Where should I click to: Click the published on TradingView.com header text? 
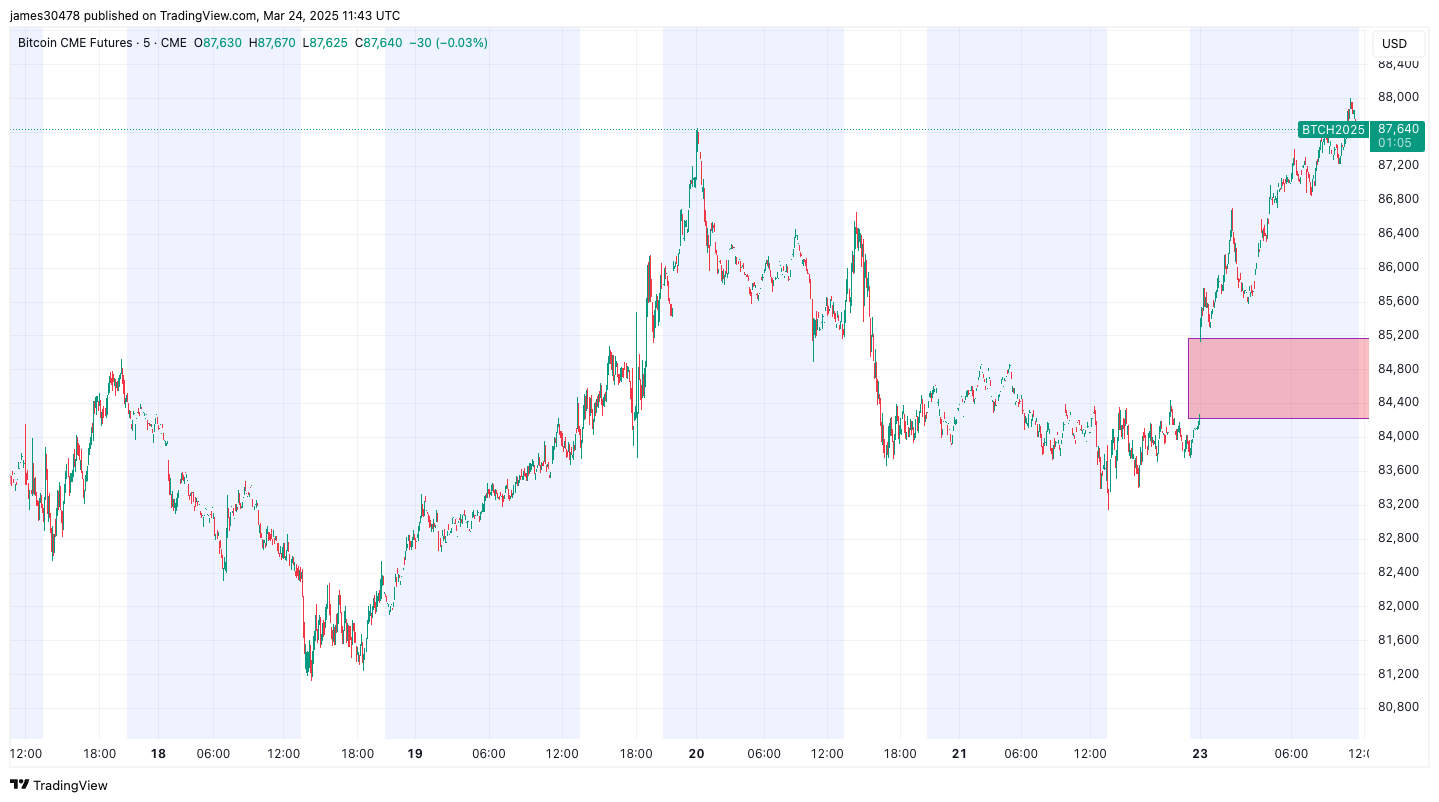205,15
